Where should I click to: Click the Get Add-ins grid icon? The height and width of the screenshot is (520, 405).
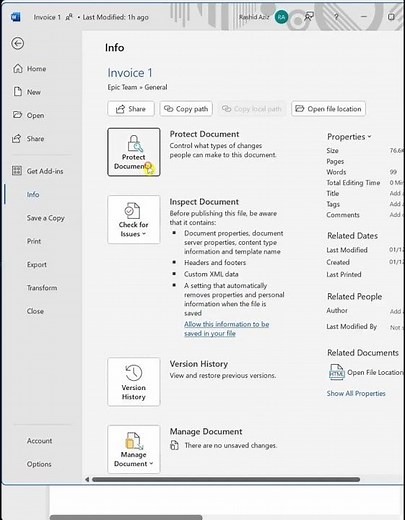coord(17,171)
